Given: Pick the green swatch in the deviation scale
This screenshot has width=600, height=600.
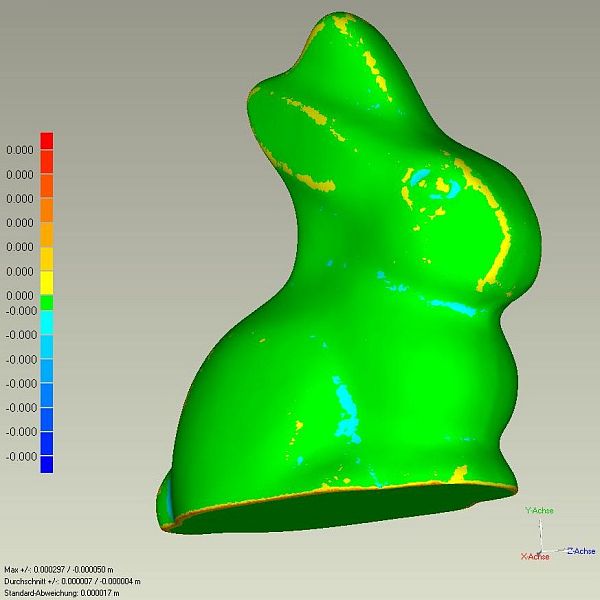Looking at the screenshot, I should 46,301.
